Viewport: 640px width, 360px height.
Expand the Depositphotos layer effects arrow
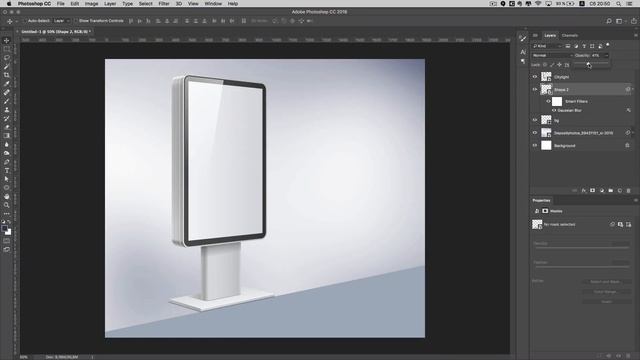click(x=633, y=133)
